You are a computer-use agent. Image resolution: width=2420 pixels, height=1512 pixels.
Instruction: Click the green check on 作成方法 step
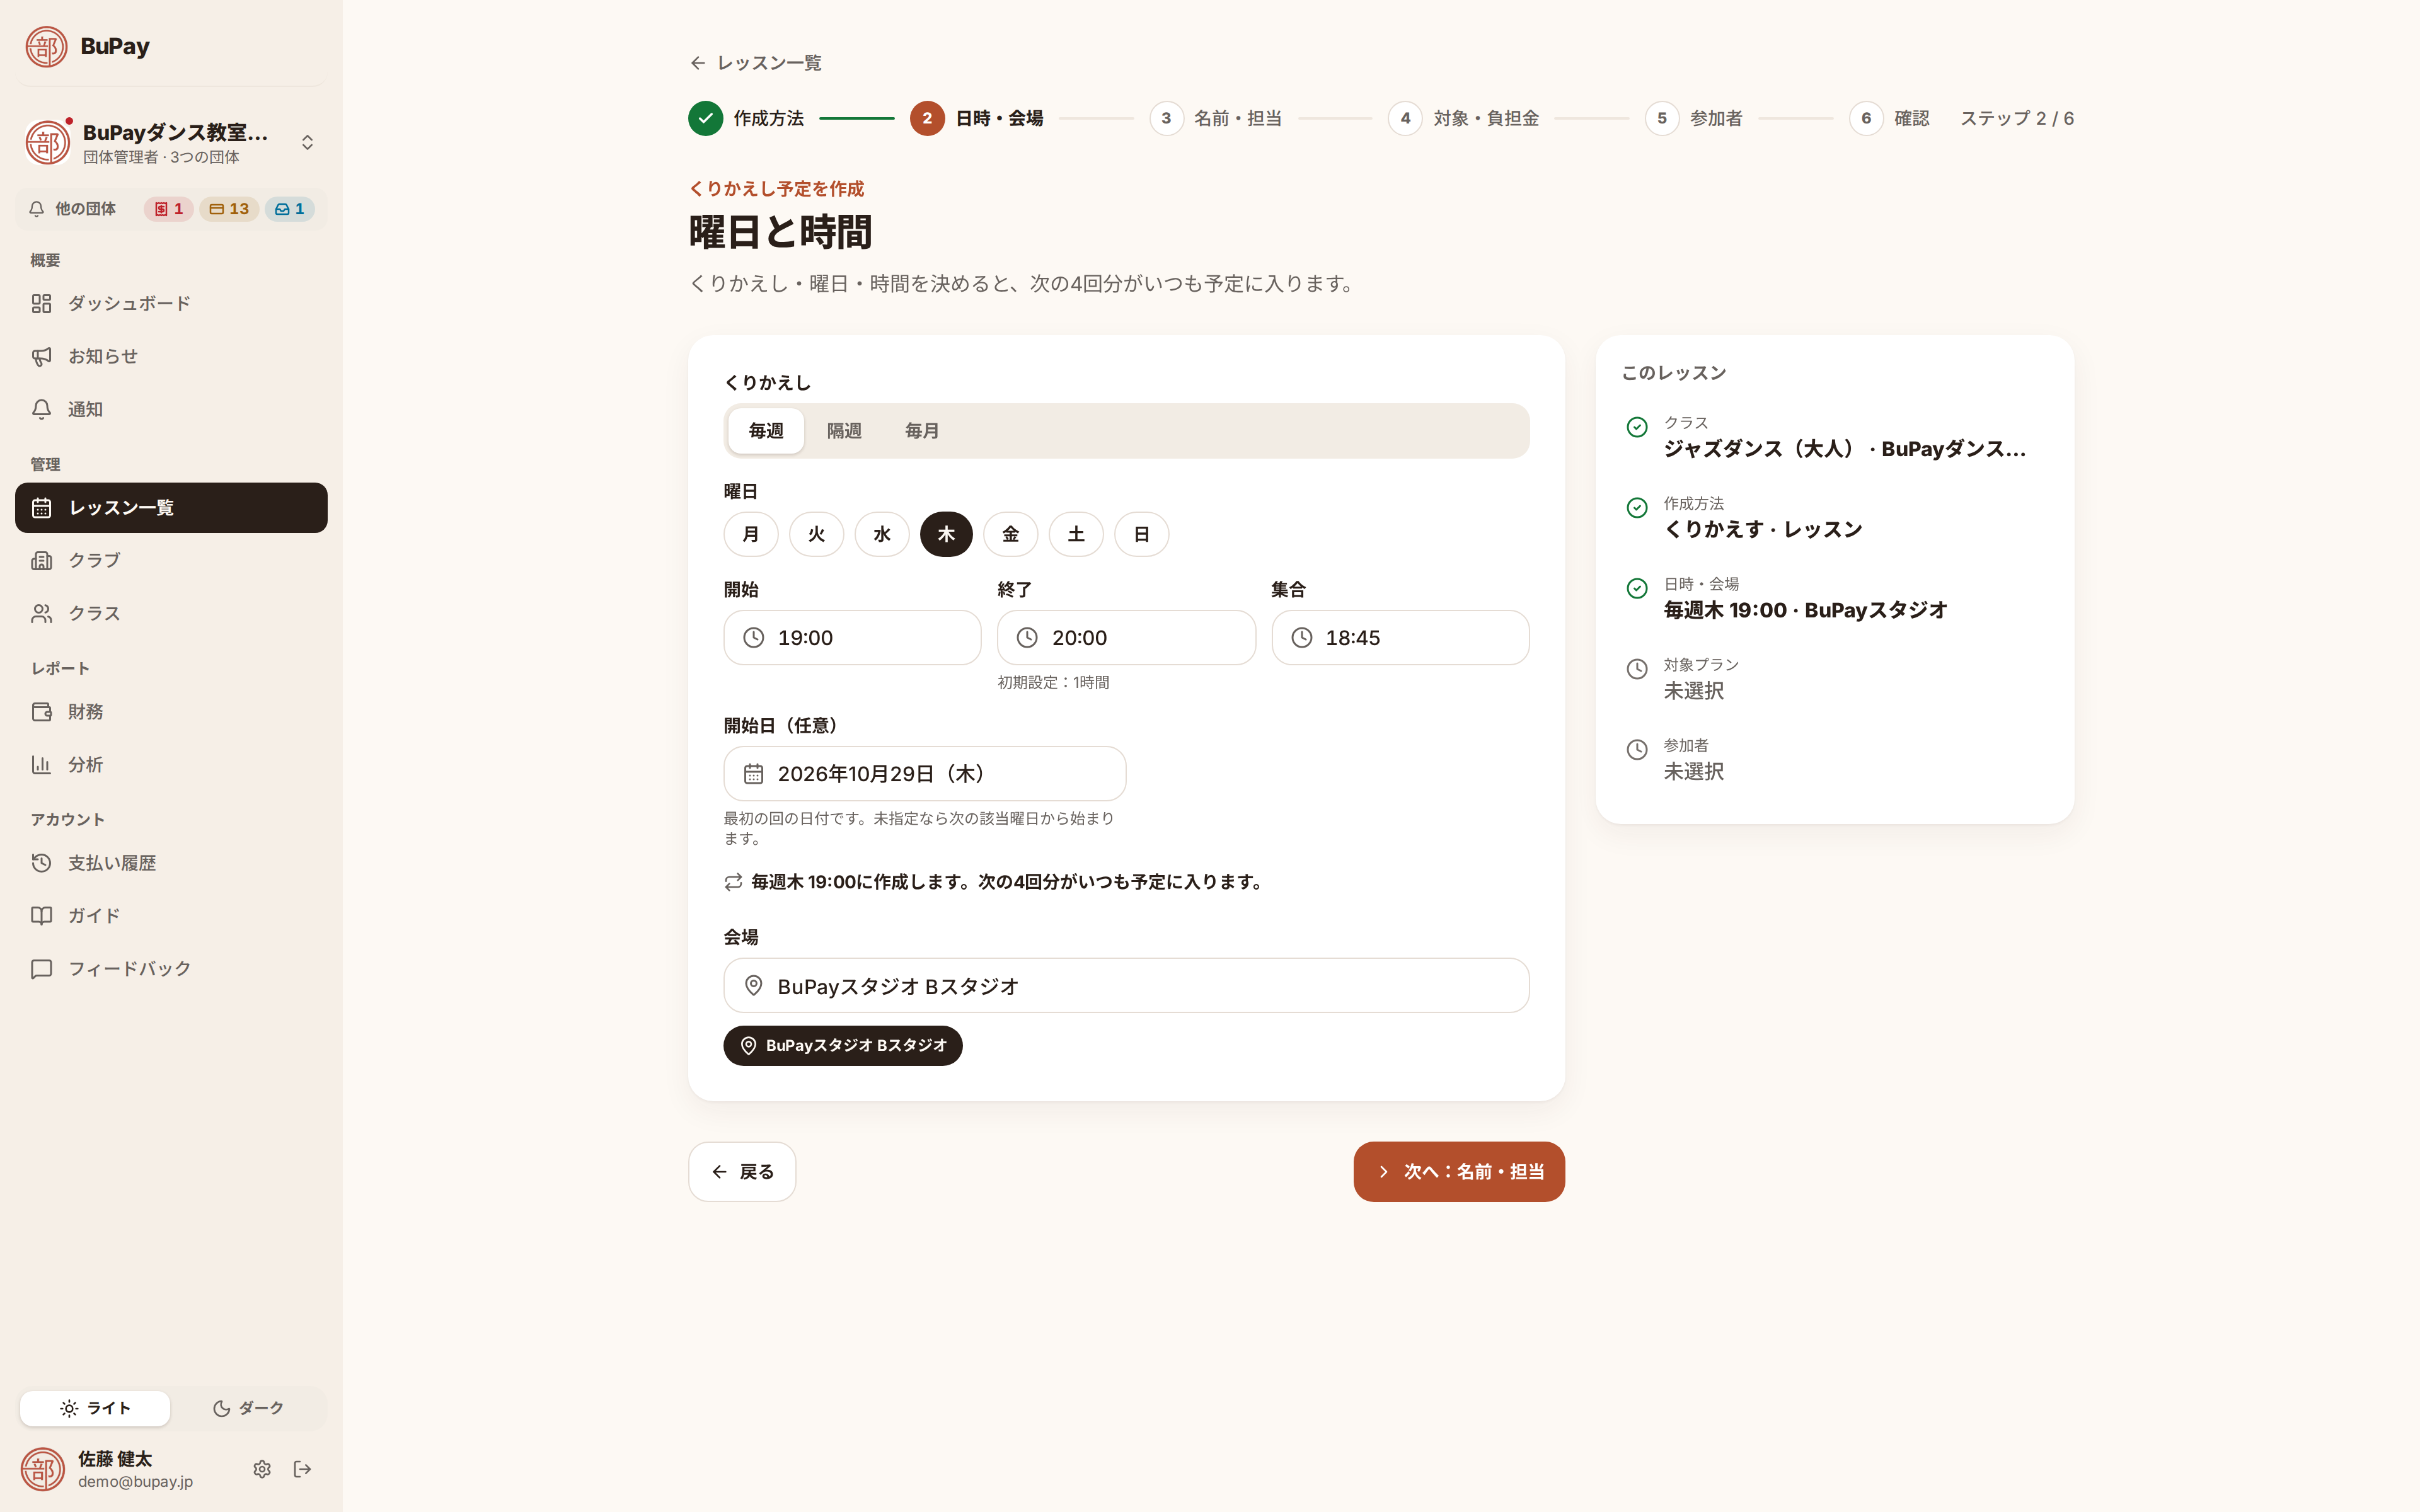click(706, 118)
